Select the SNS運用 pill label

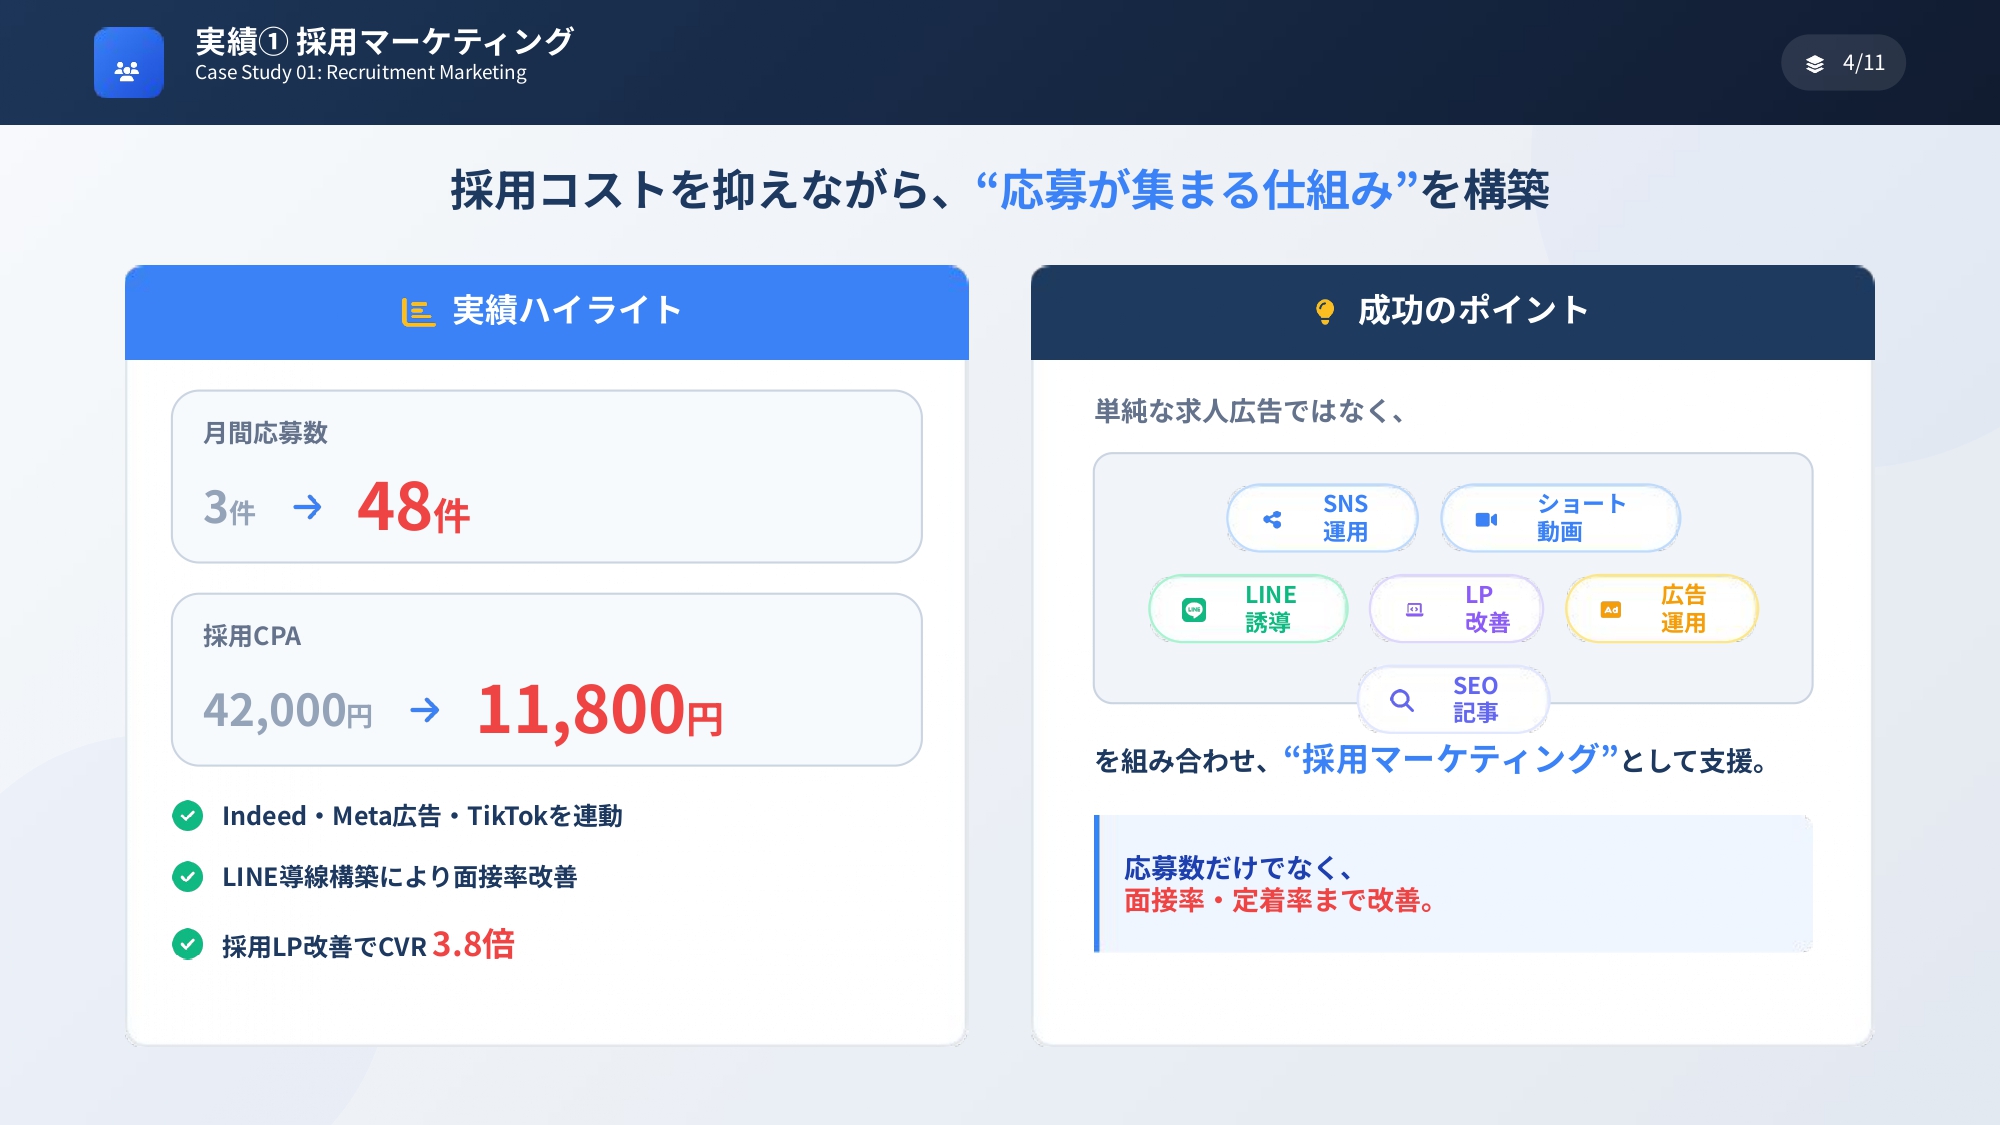point(1345,518)
